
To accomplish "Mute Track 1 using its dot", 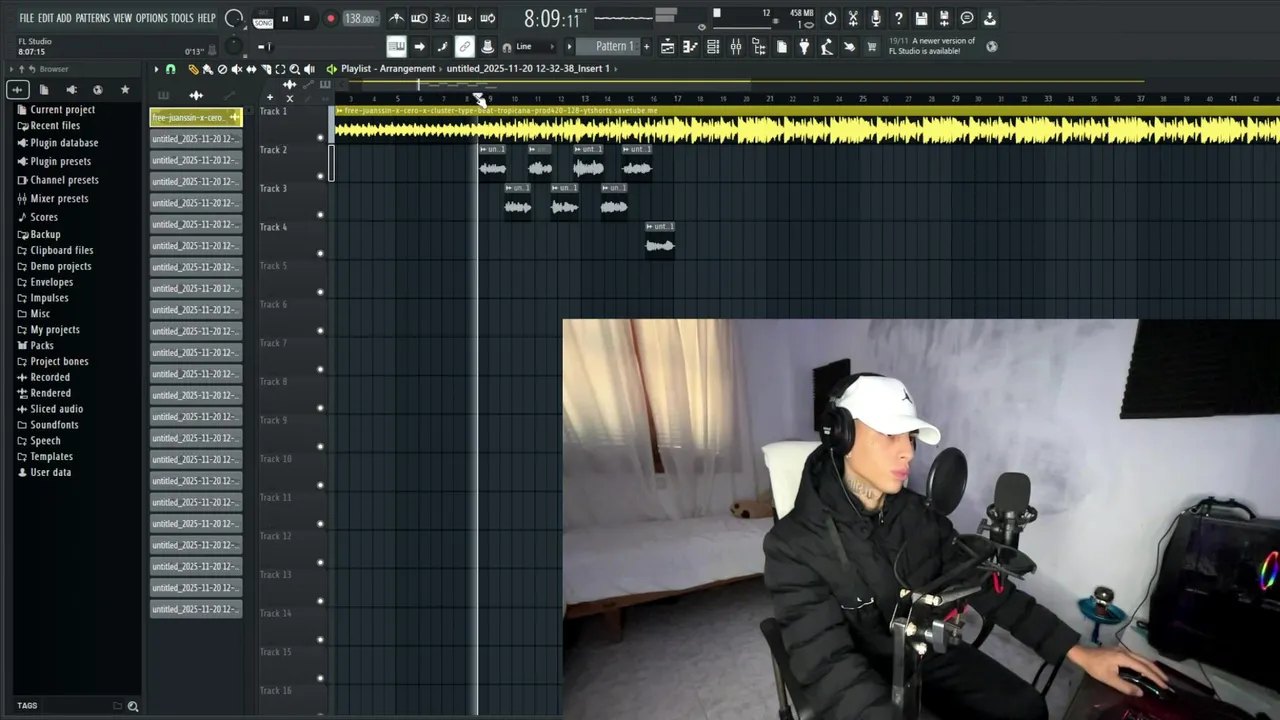I will pyautogui.click(x=321, y=137).
